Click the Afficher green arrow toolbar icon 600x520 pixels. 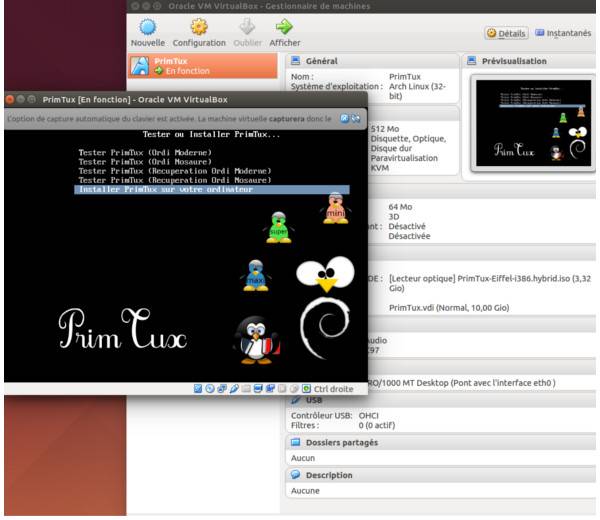(x=284, y=27)
